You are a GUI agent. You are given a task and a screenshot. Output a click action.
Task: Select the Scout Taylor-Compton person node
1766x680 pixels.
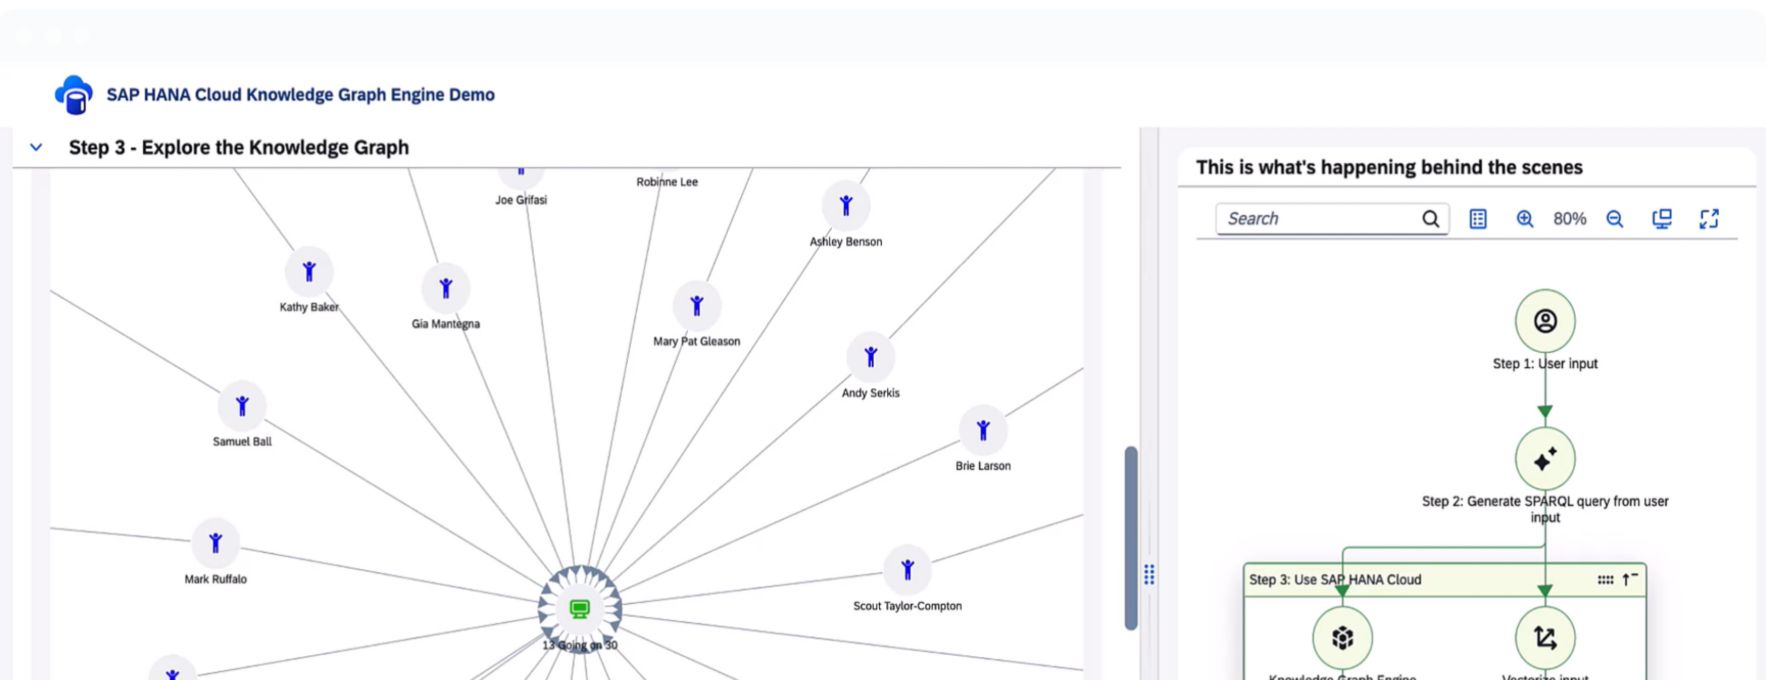(908, 570)
